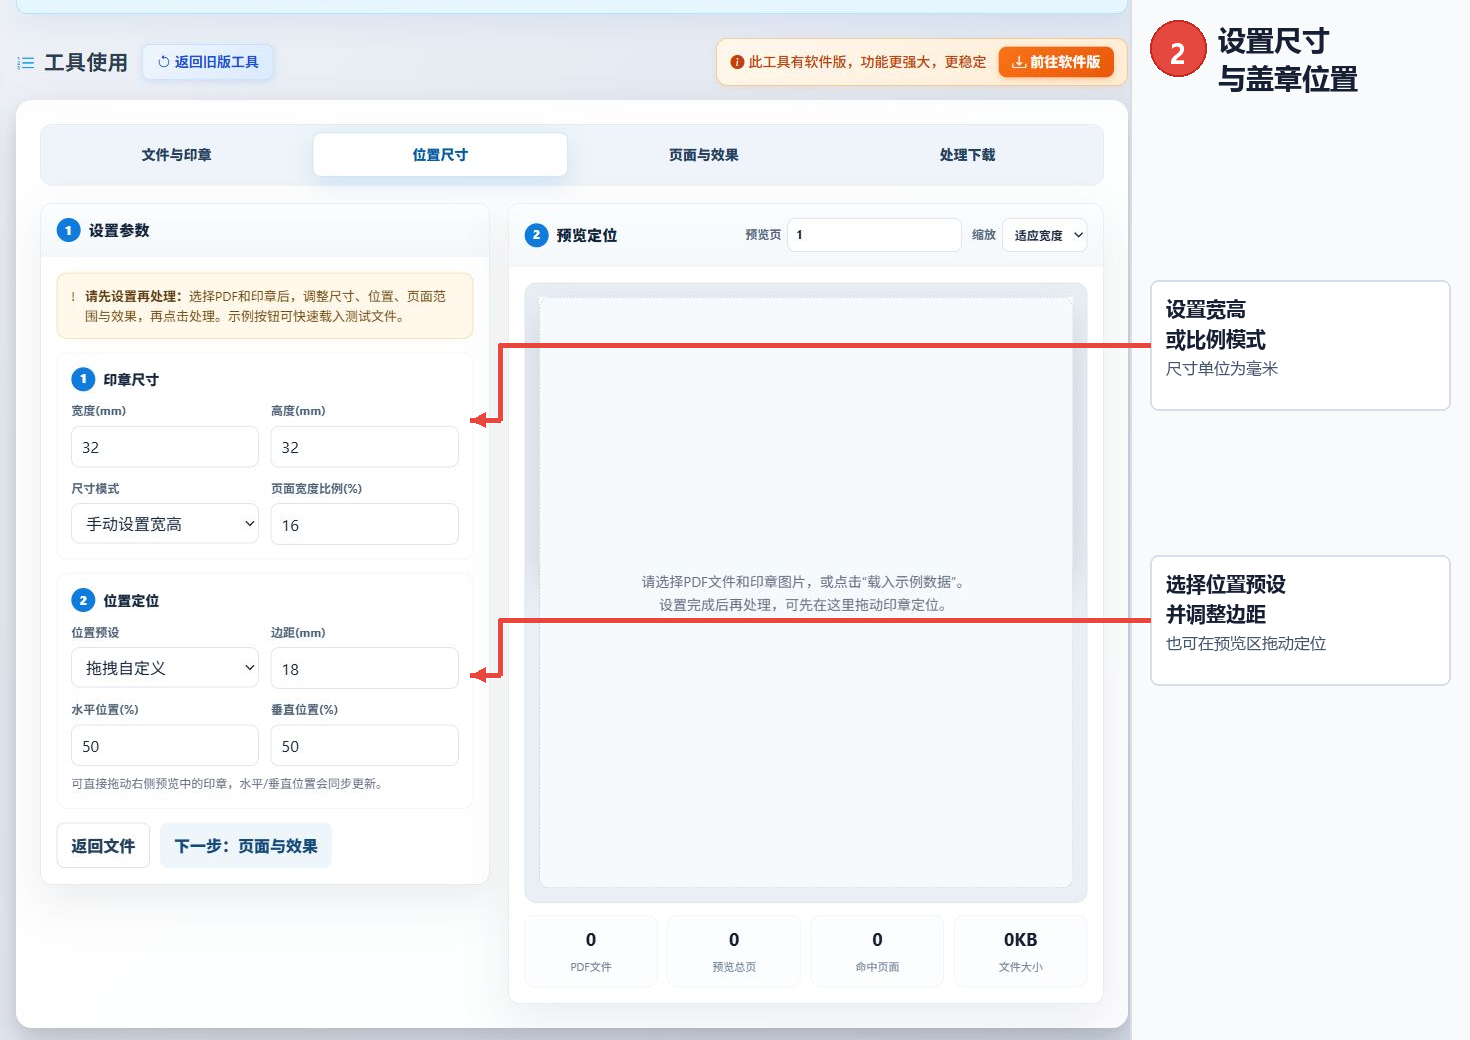Click the 高度(mm) input field

point(365,447)
